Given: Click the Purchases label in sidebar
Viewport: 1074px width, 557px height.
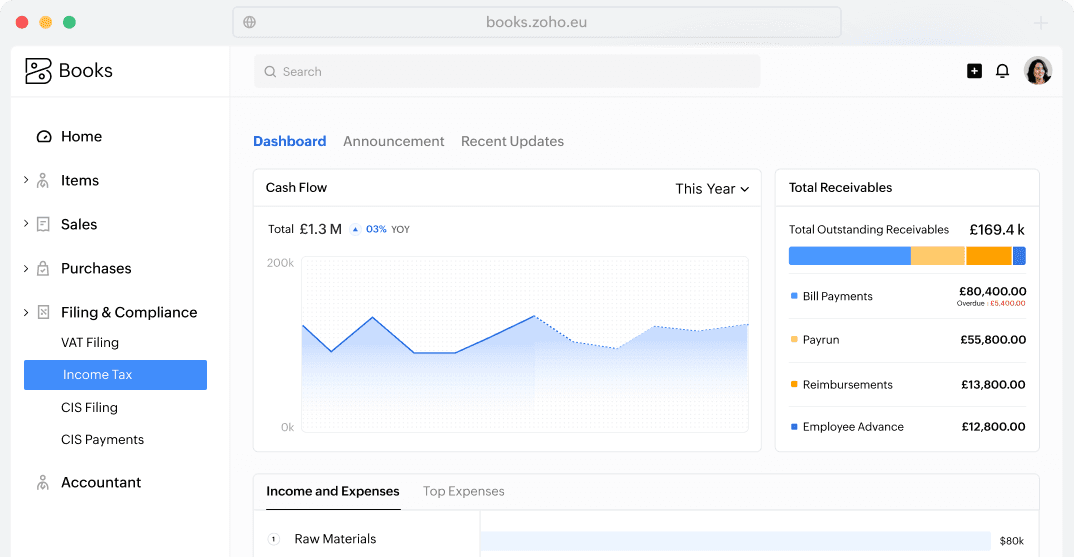Looking at the screenshot, I should tap(96, 269).
